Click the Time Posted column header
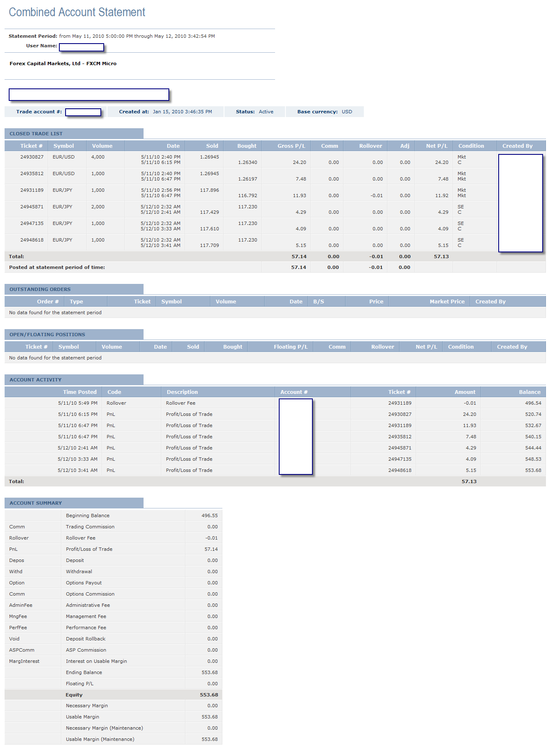Image resolution: width=558 pixels, height=750 pixels. tap(80, 392)
